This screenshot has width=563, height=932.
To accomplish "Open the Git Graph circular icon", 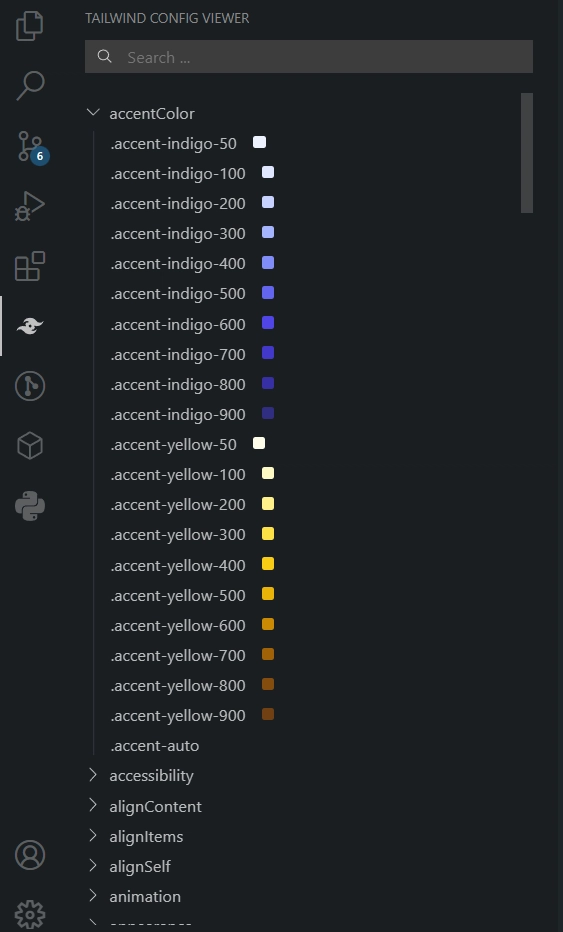I will (x=30, y=386).
